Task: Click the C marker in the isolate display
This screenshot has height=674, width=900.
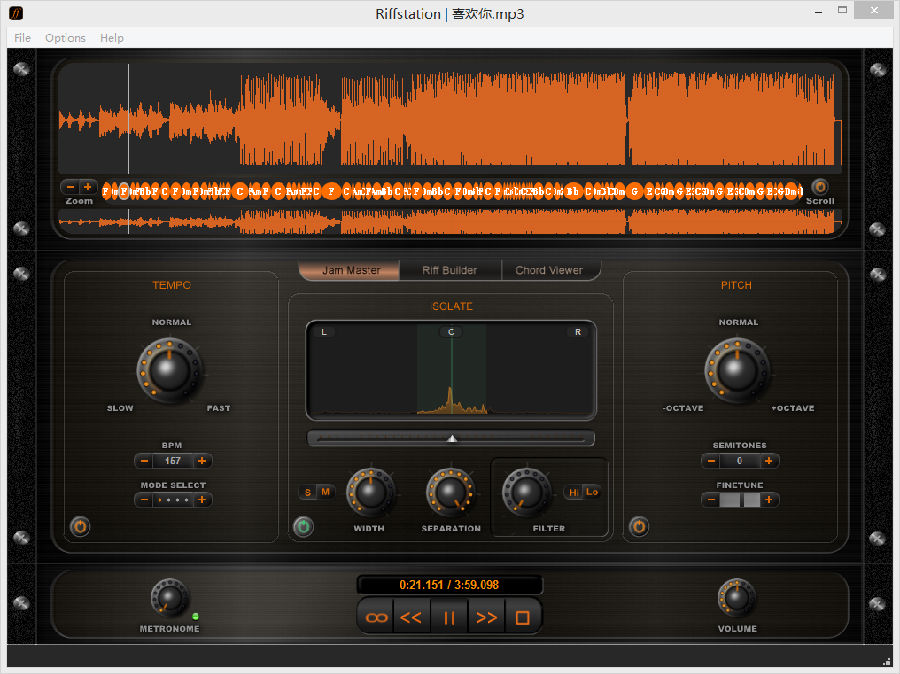Action: tap(451, 332)
